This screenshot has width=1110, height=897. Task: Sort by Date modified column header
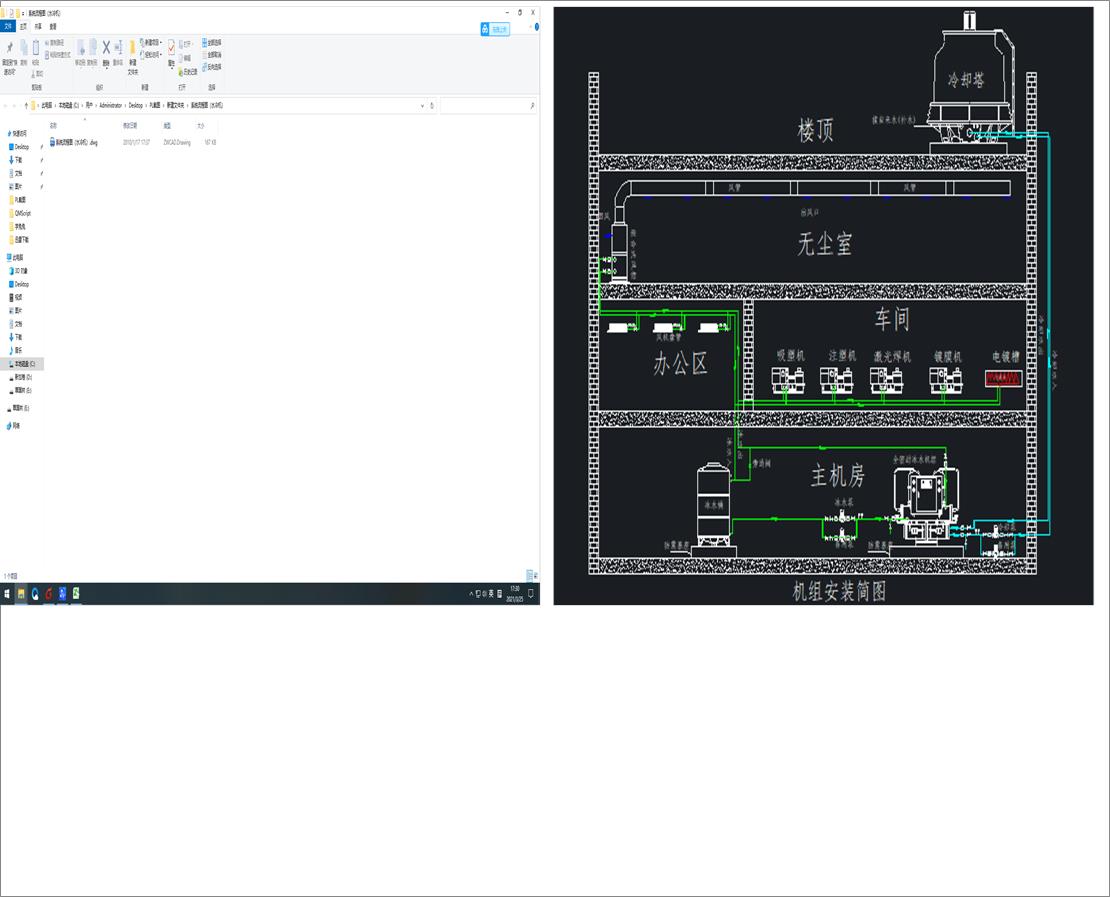click(x=130, y=125)
